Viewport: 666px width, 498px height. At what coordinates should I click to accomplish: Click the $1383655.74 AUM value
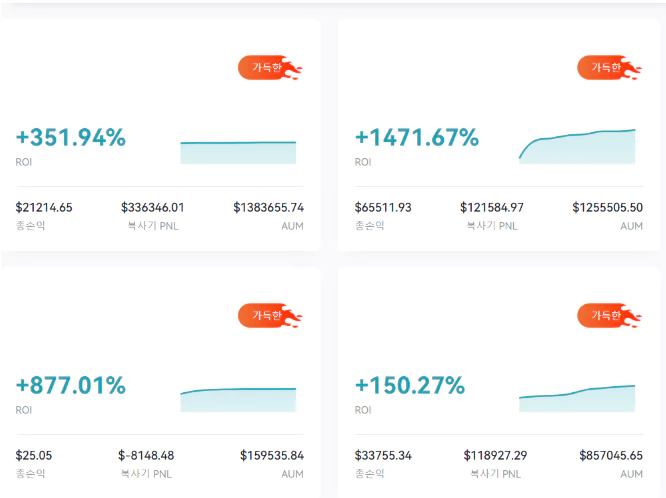coord(268,208)
